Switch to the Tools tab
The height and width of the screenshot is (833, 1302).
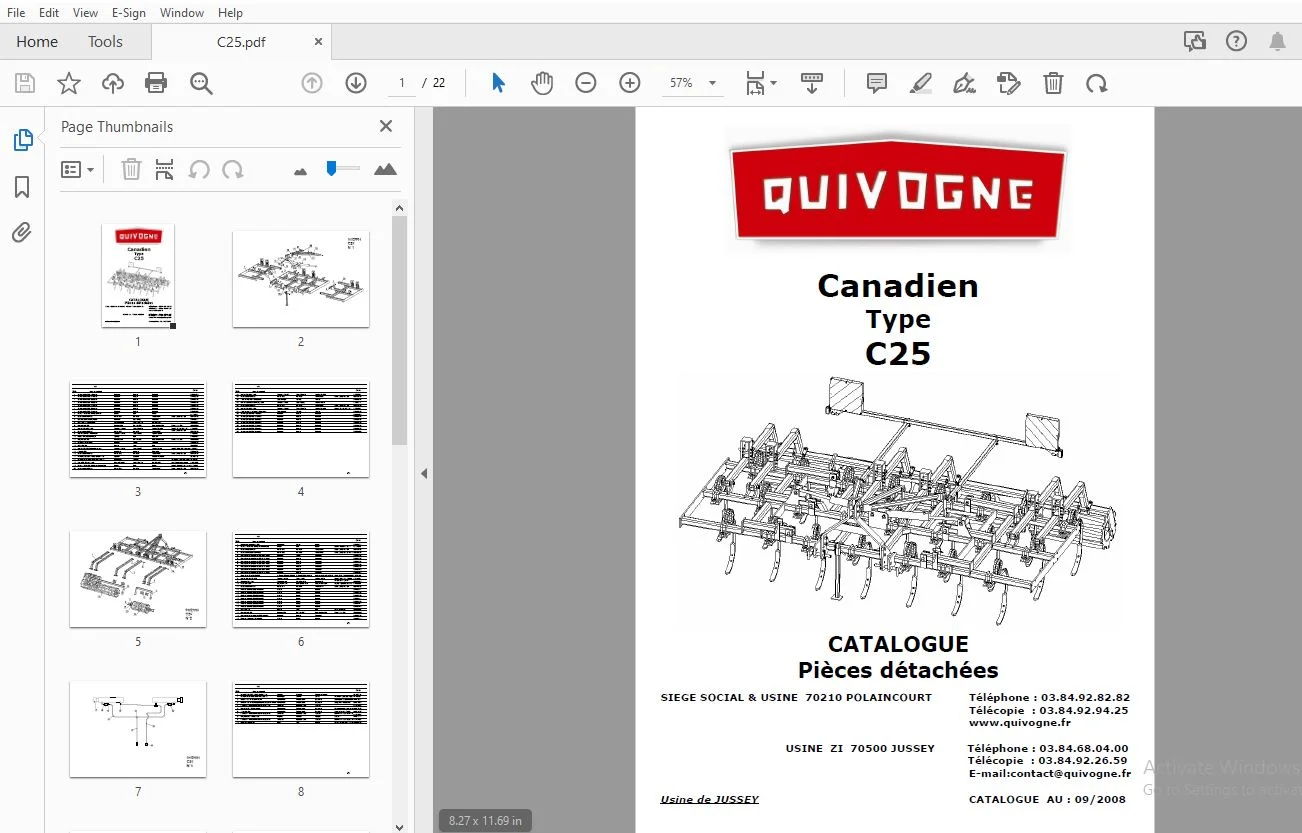[105, 42]
